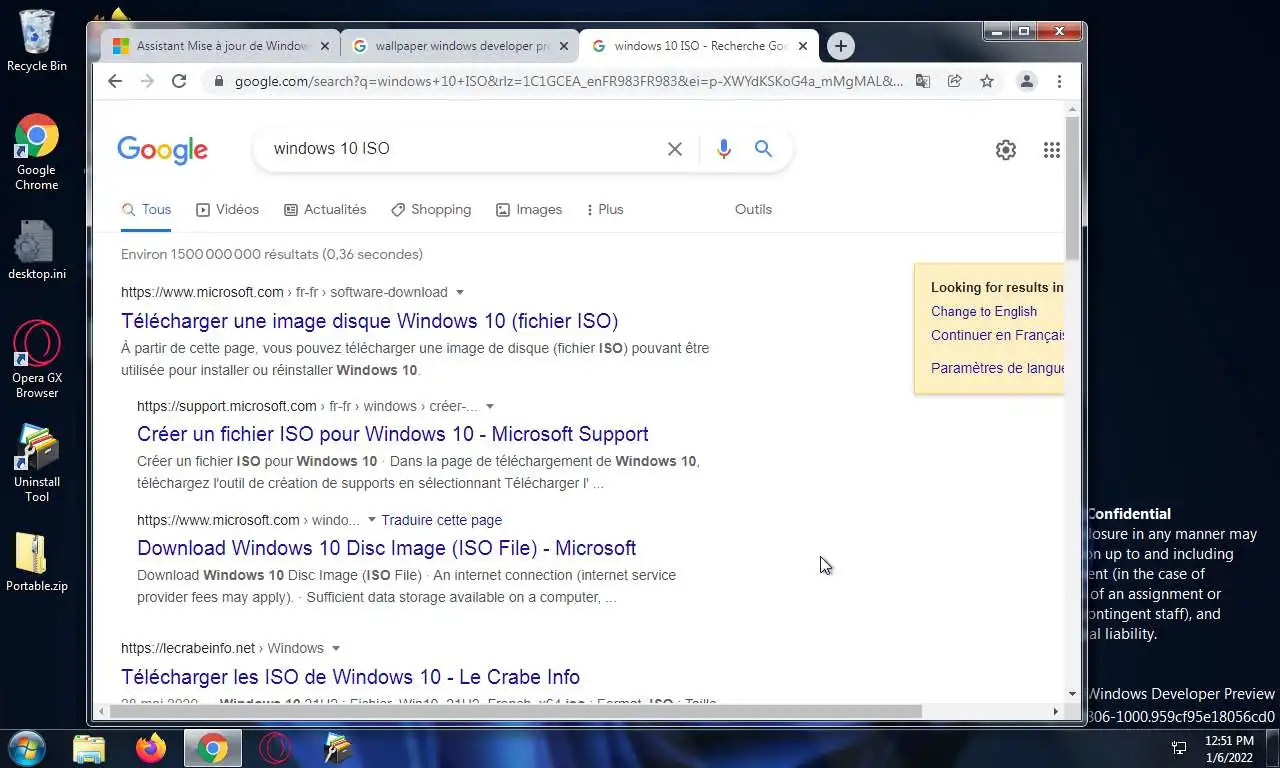This screenshot has width=1280, height=768.
Task: Open a new tab with plus button
Action: 841,46
